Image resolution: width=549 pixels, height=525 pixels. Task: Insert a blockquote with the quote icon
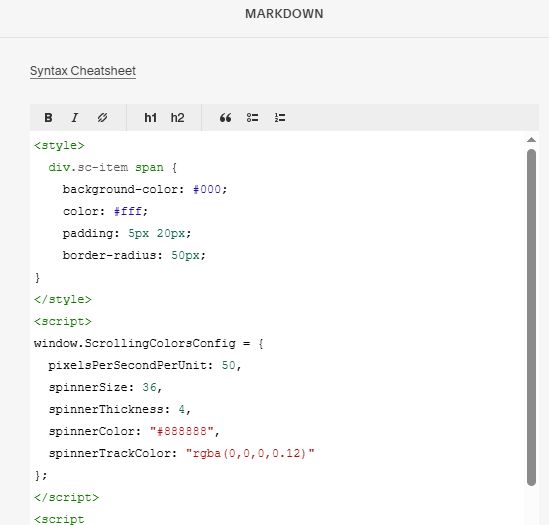point(225,118)
